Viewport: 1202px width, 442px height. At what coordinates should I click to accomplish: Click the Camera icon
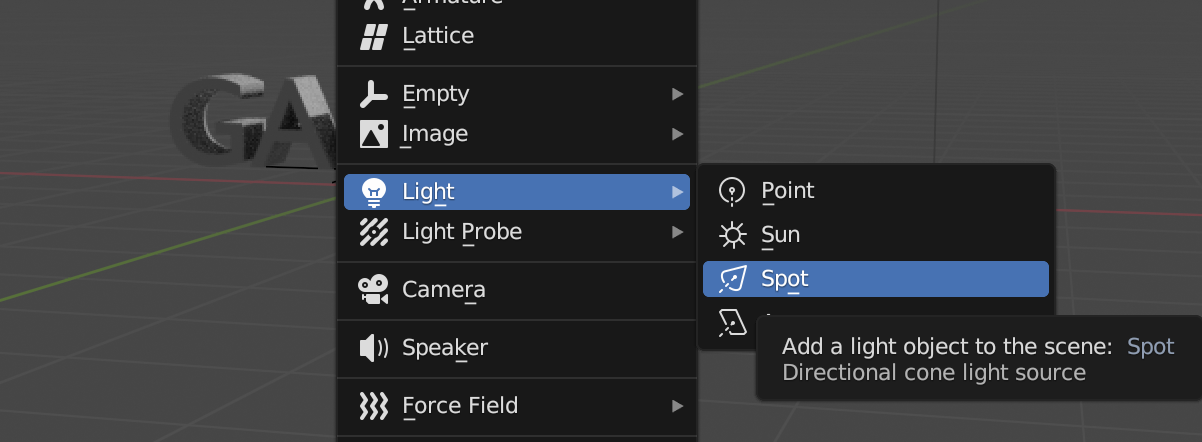pyautogui.click(x=373, y=290)
